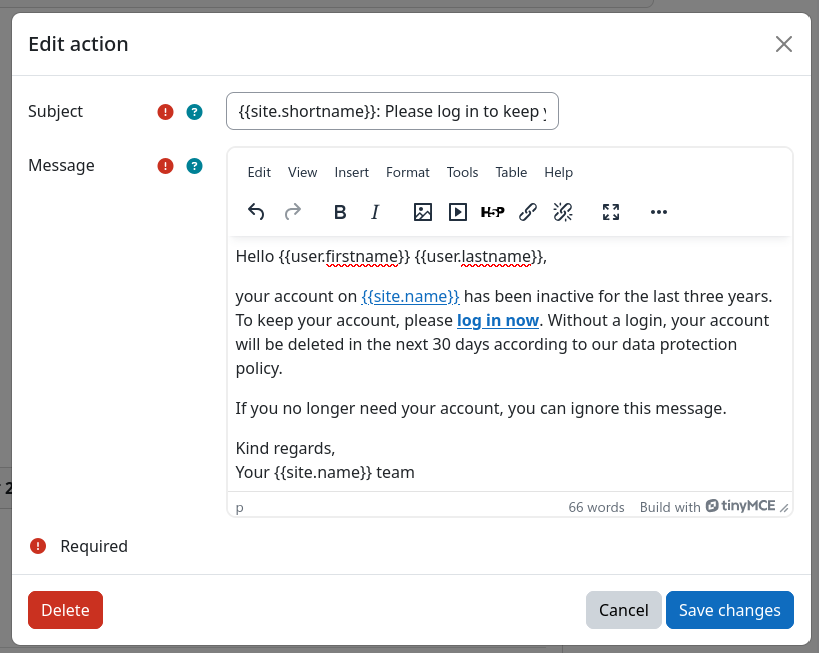Open the Insert menu
The image size is (819, 653).
[351, 172]
